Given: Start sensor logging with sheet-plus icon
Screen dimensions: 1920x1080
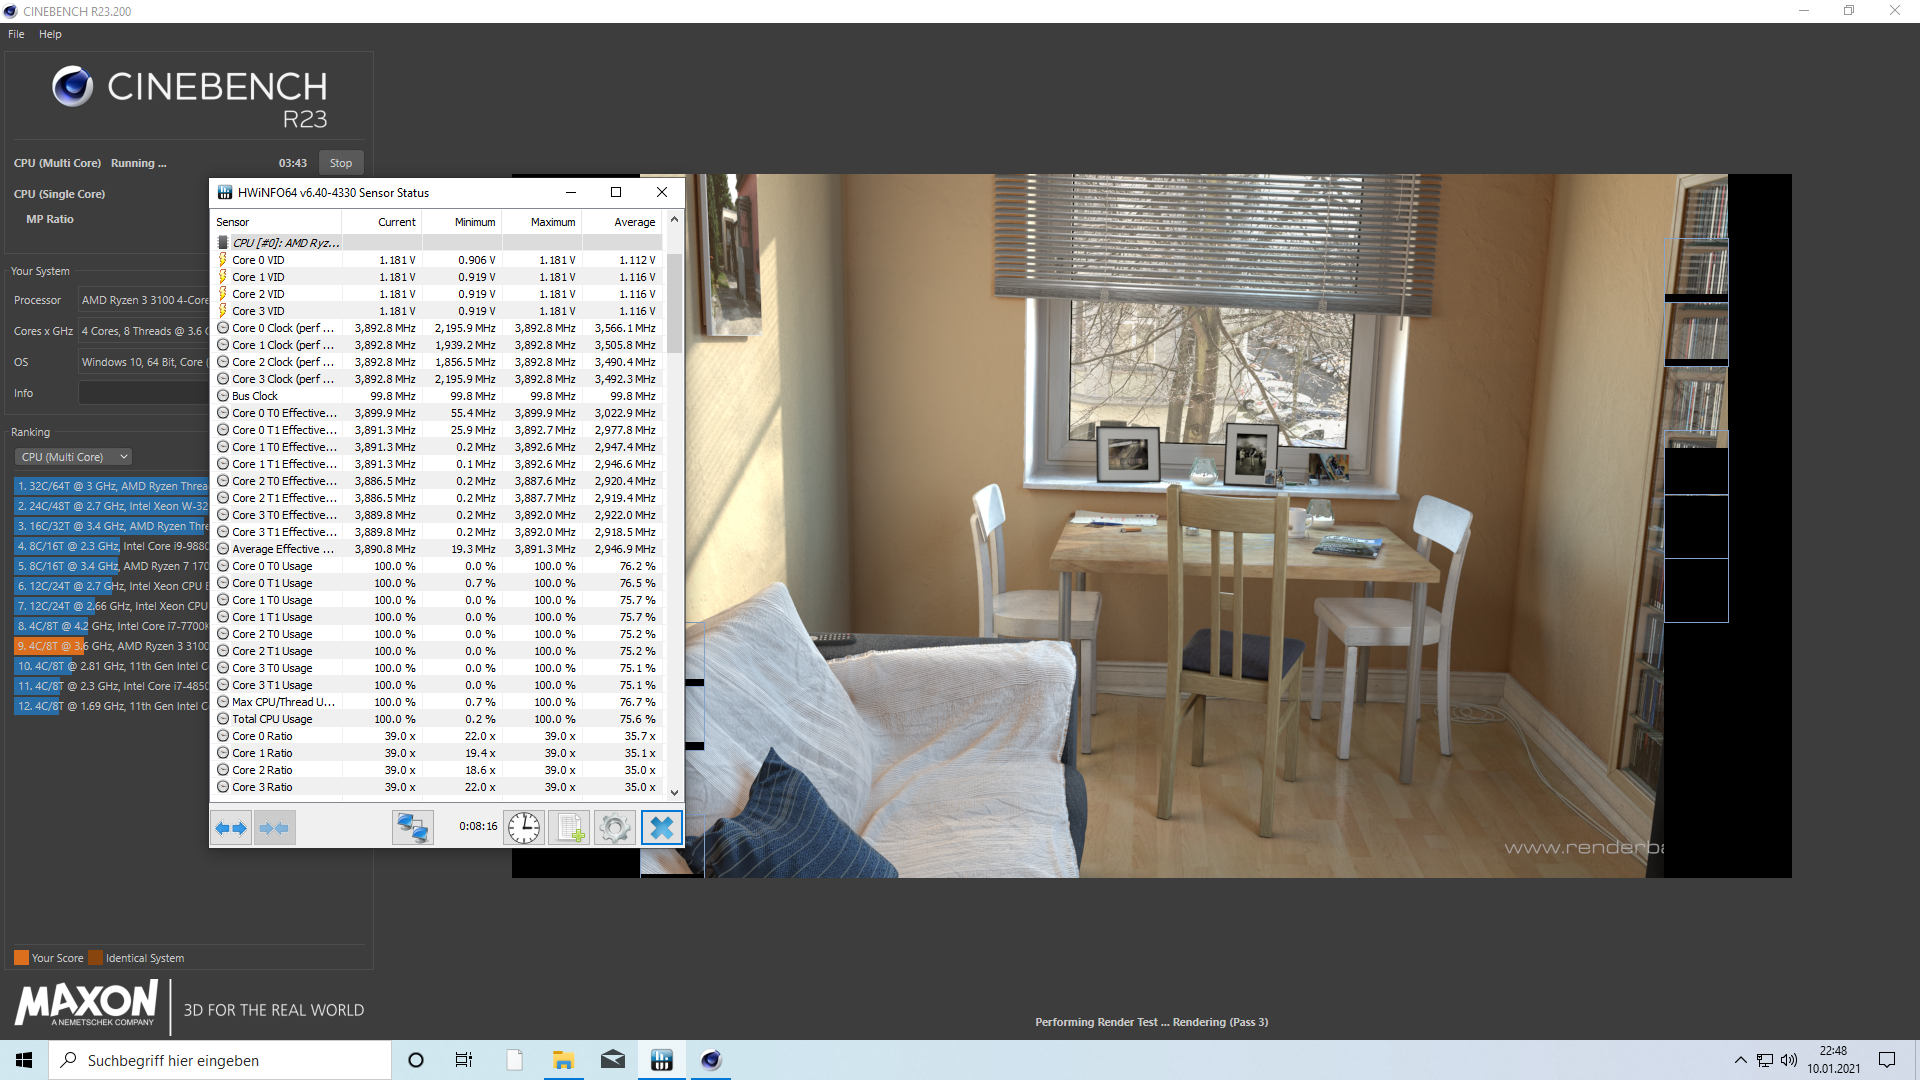Looking at the screenshot, I should pyautogui.click(x=570, y=828).
